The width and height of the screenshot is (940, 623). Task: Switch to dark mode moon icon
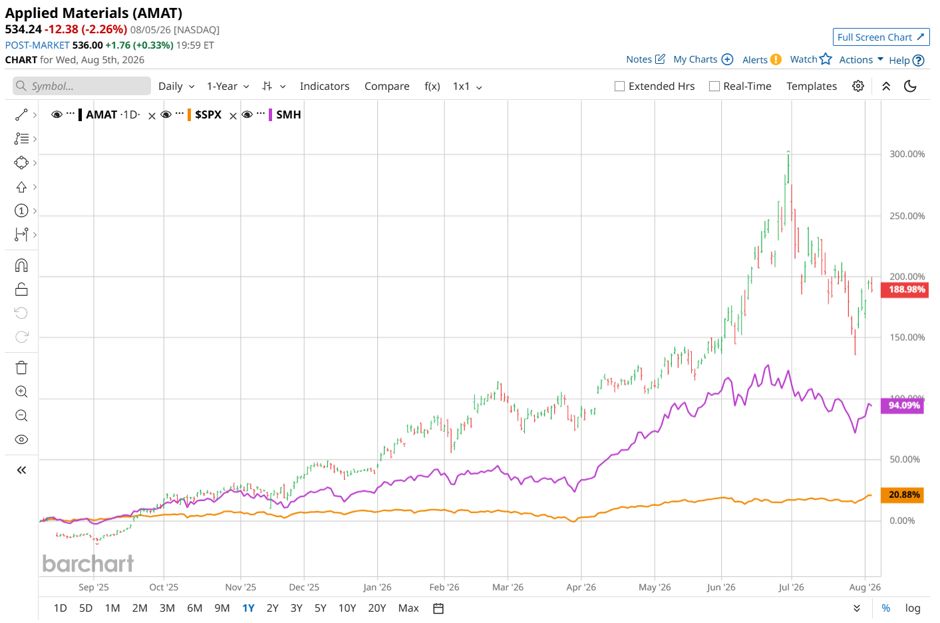[x=910, y=86]
